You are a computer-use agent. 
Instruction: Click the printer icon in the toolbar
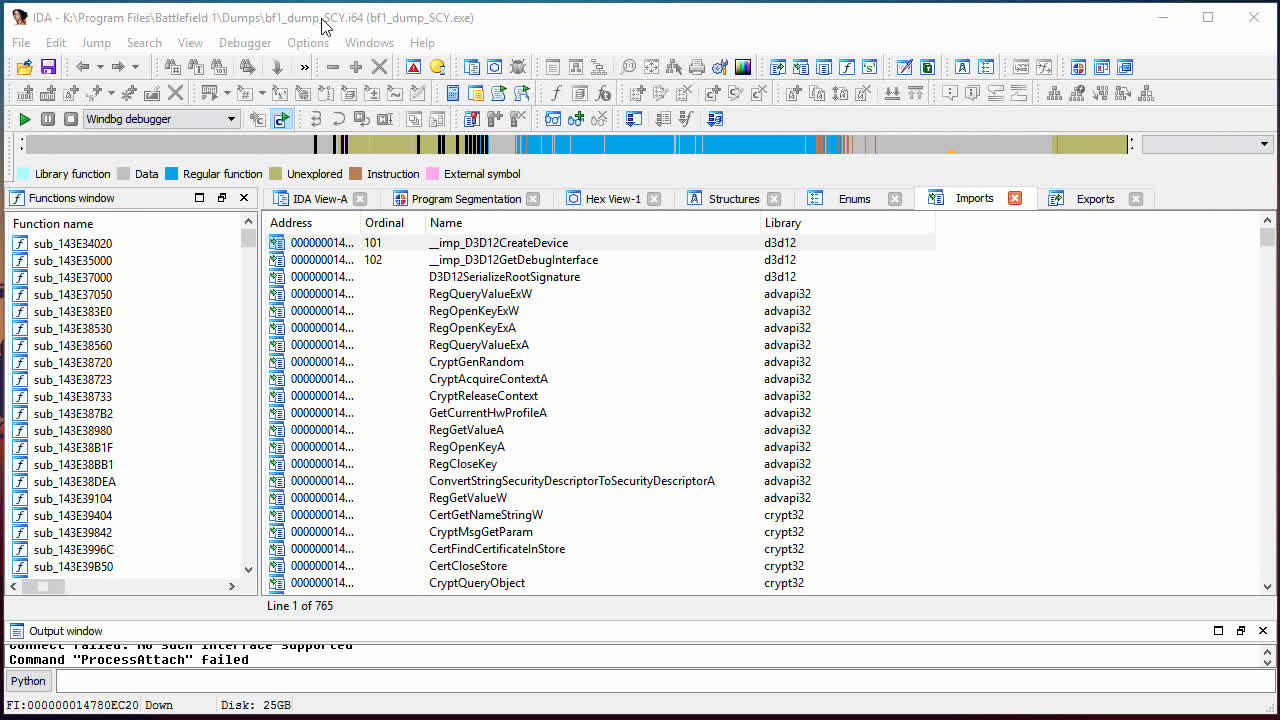coord(697,67)
